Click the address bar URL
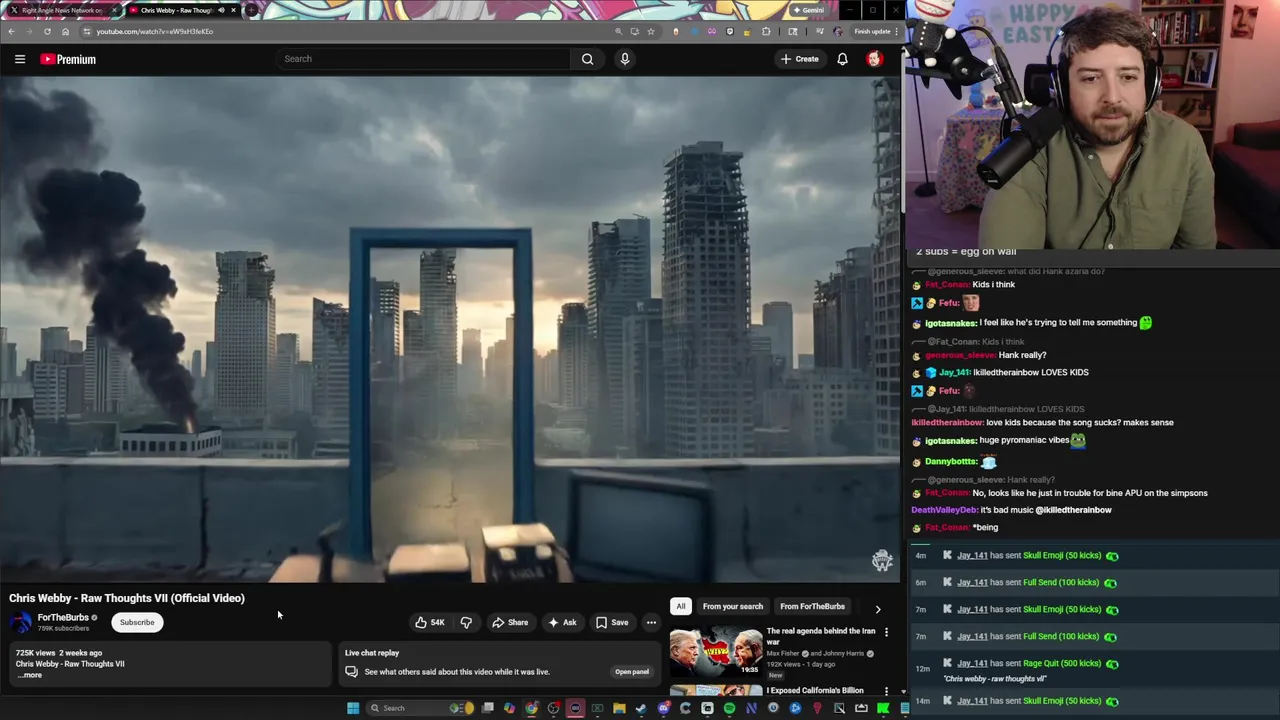 click(x=155, y=31)
